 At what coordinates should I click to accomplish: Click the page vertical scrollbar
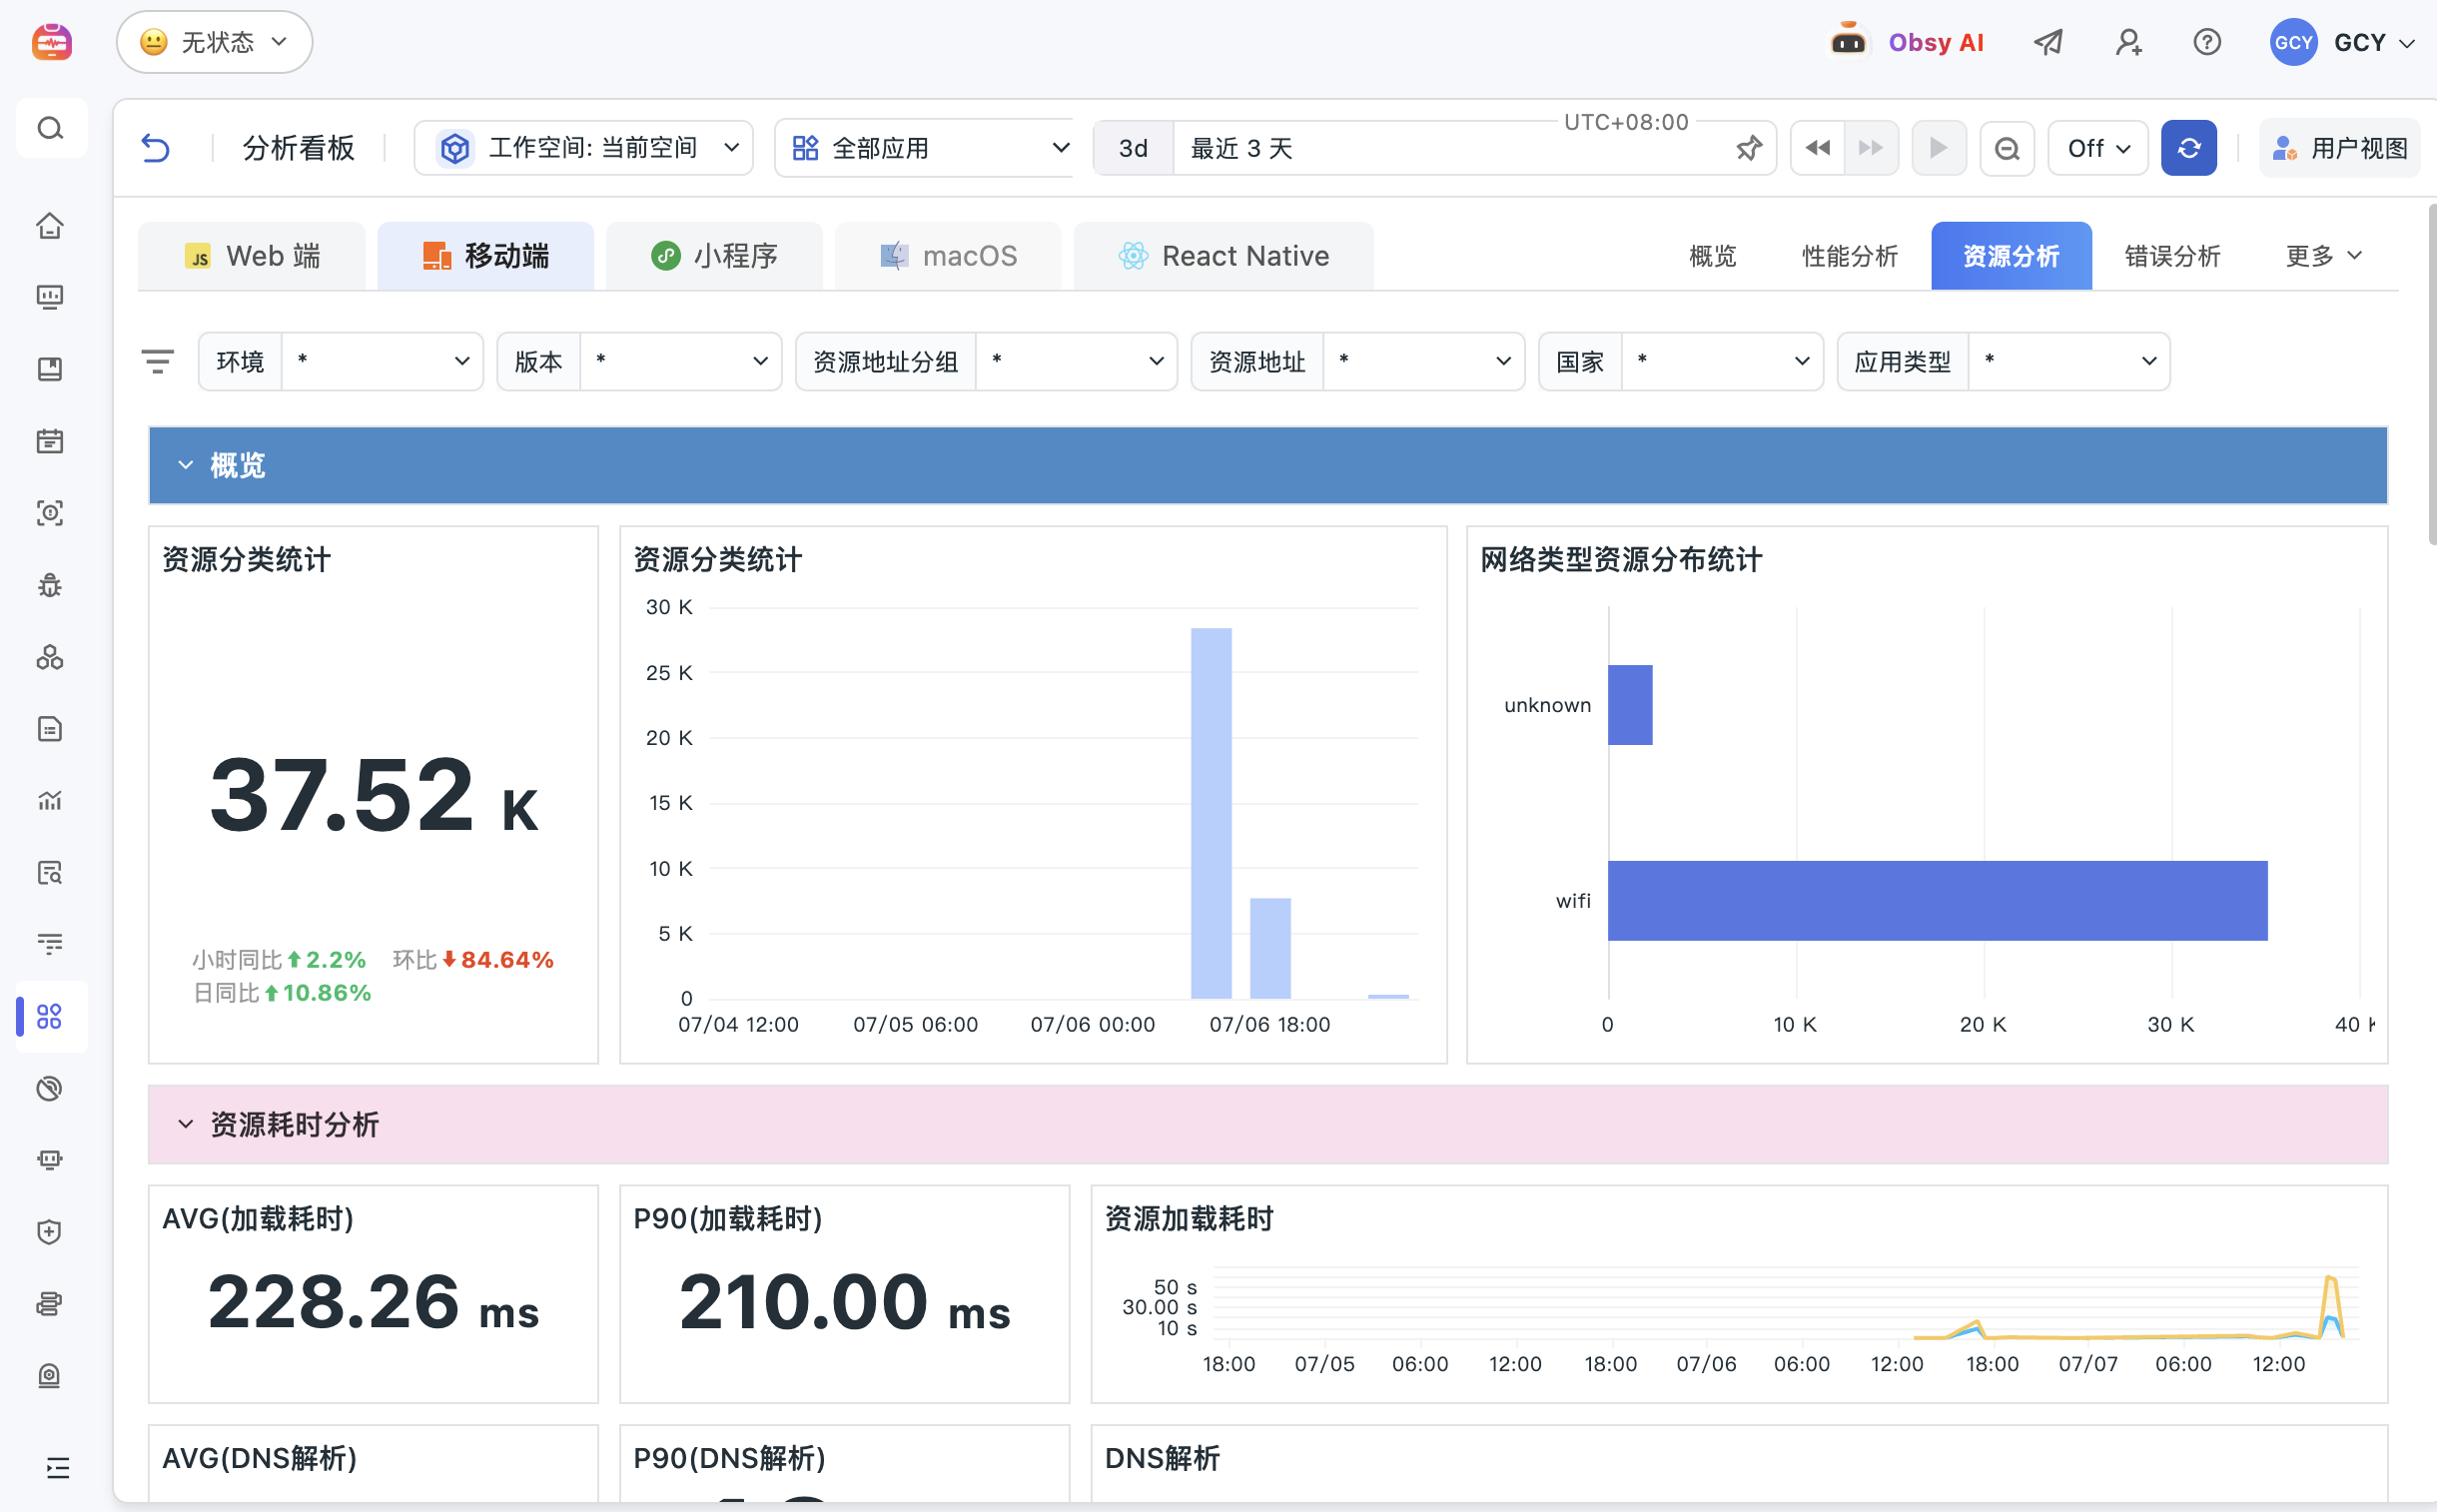[x=2431, y=375]
